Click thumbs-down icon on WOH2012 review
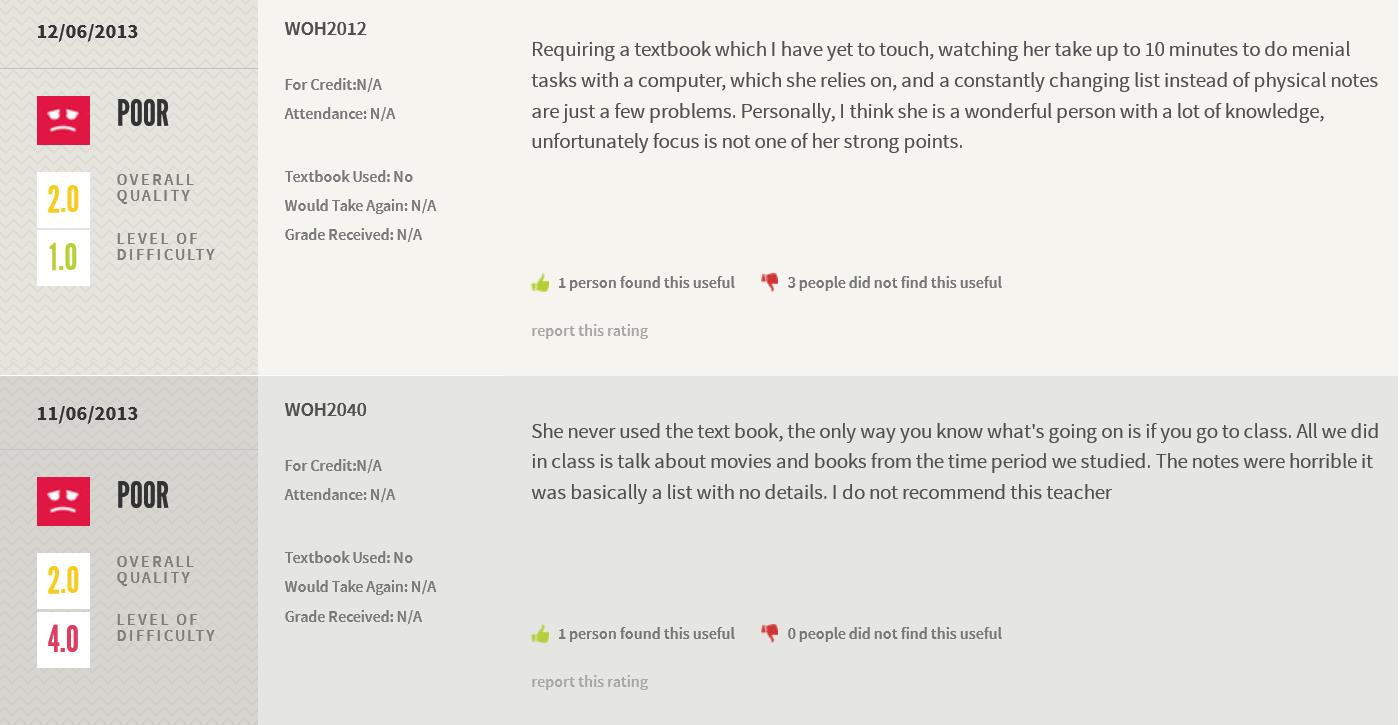 769,283
